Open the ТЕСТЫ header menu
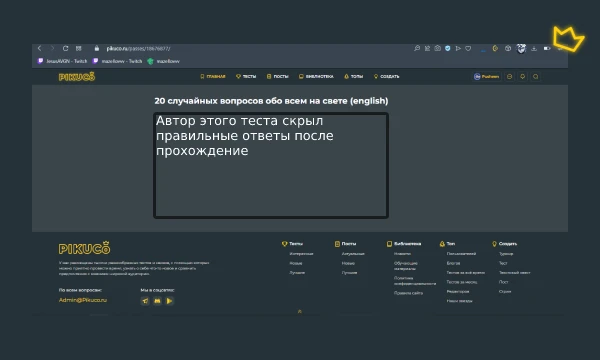This screenshot has width=600, height=360. [x=246, y=77]
